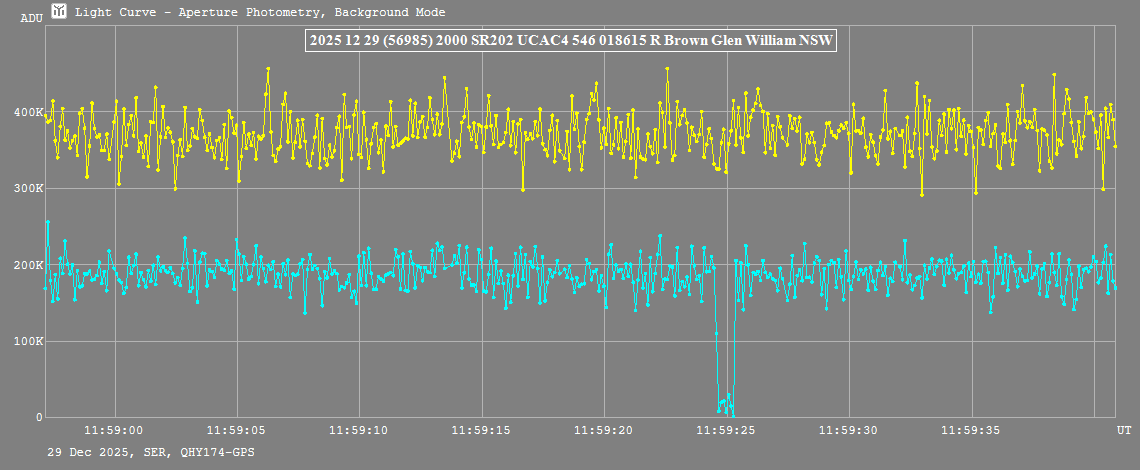Select the 300K tick label on Y axis
Viewport: 1140px width, 470px height.
pos(28,189)
